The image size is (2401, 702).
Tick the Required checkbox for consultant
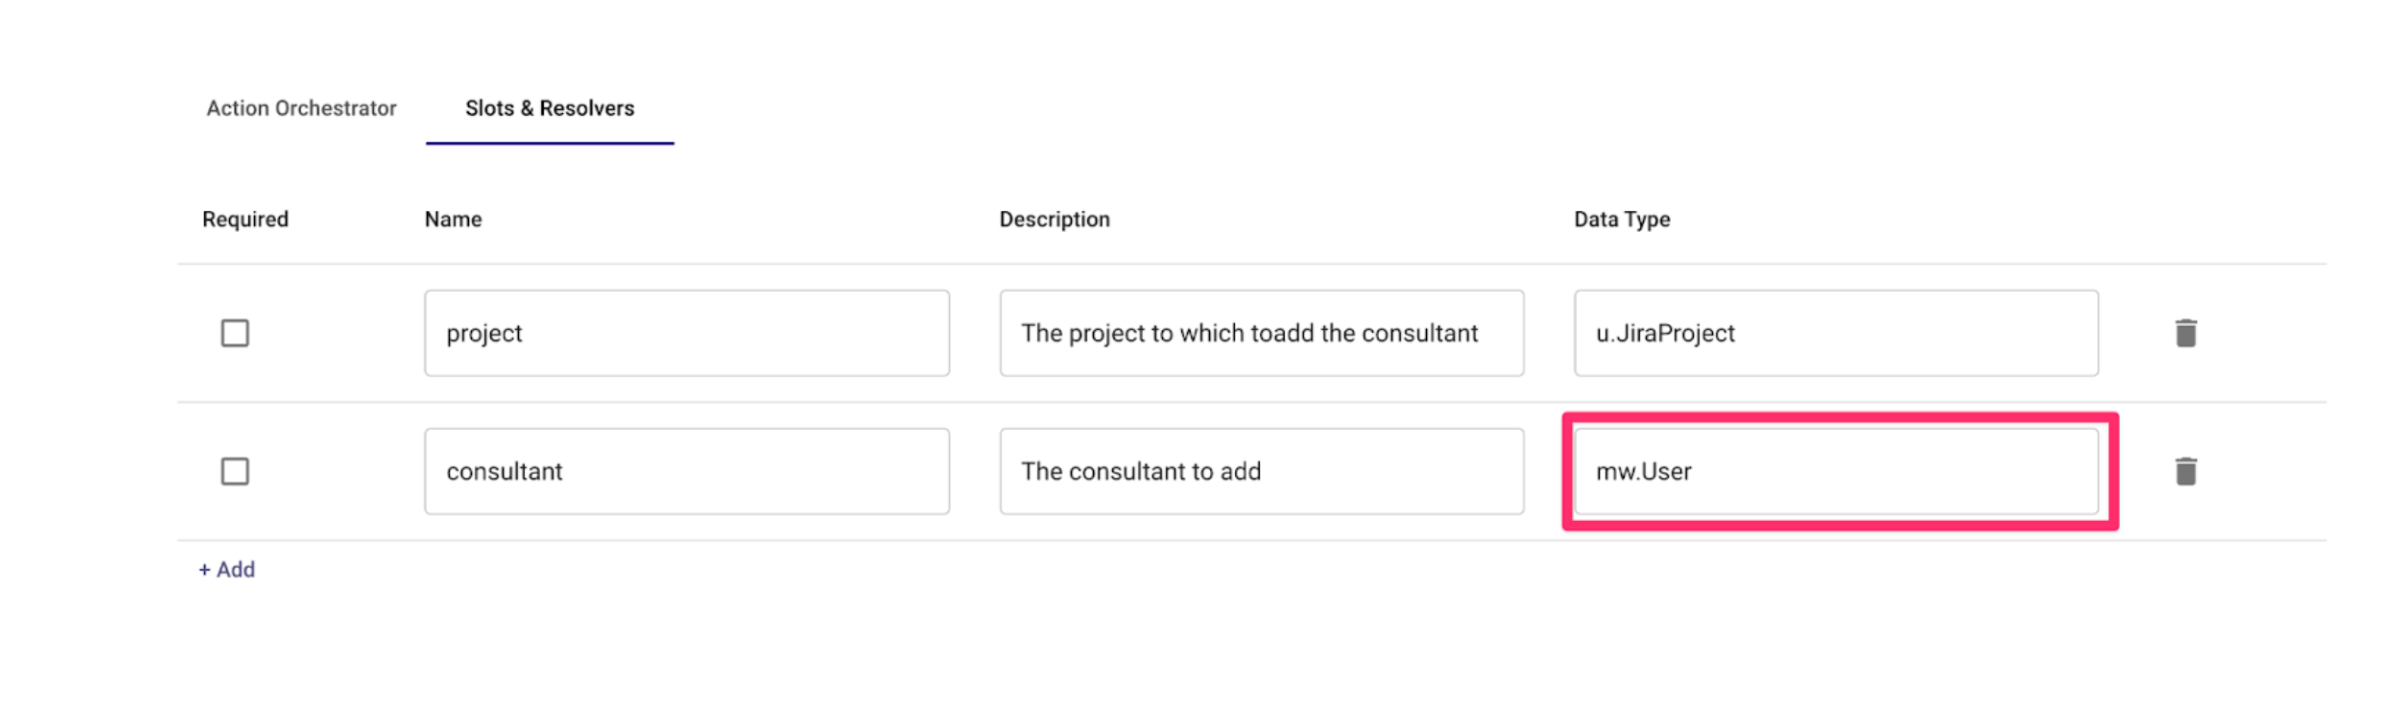[x=235, y=471]
